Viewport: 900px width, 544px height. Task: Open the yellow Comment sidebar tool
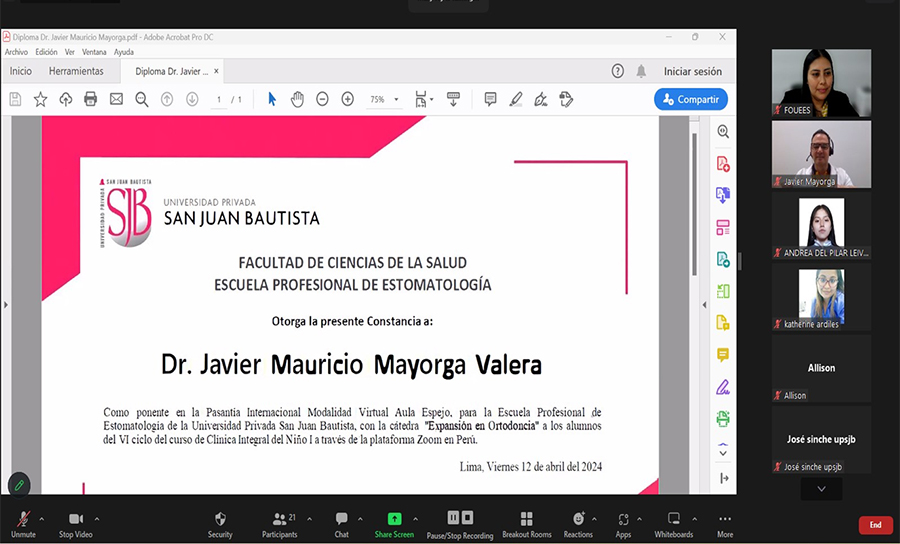point(723,355)
